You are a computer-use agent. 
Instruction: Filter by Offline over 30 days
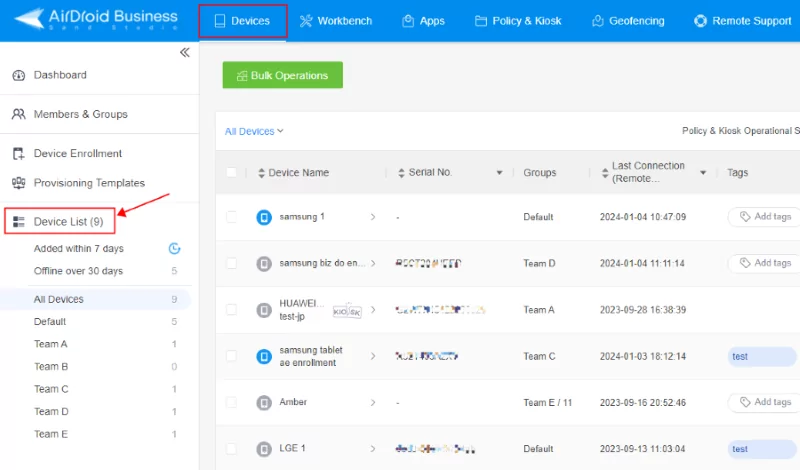(x=78, y=271)
